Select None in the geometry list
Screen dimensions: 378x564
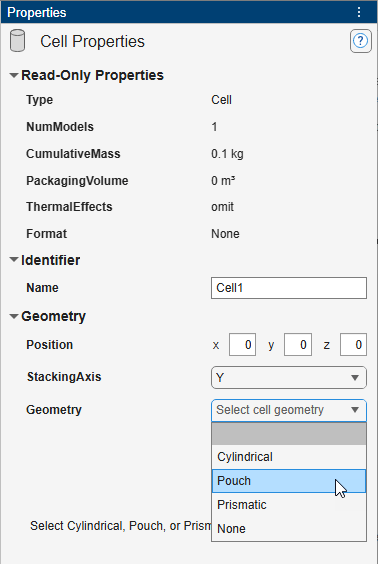(289, 529)
